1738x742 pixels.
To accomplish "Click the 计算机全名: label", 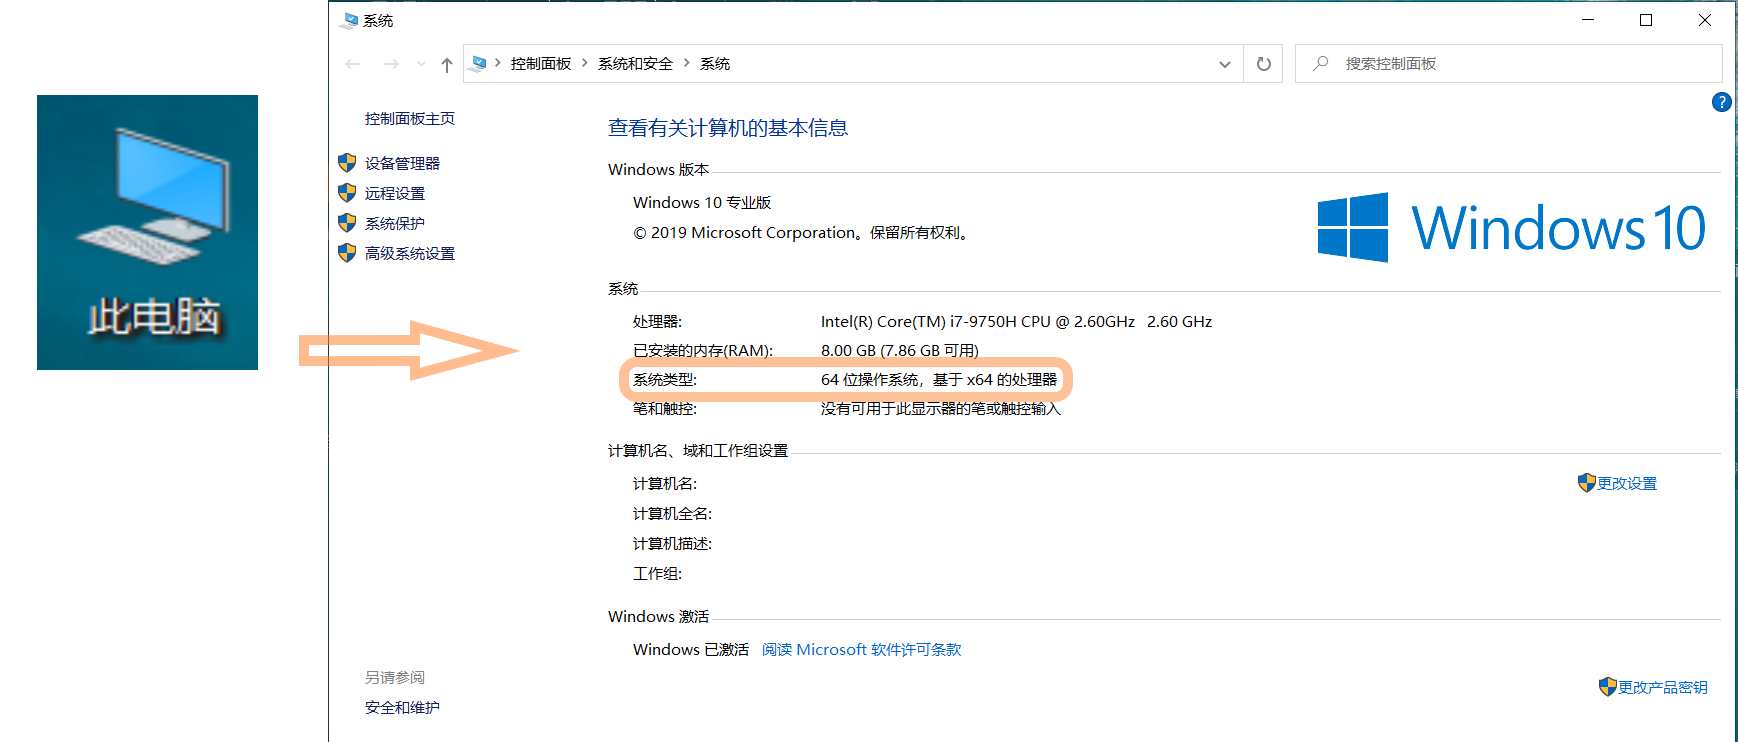I will point(672,513).
